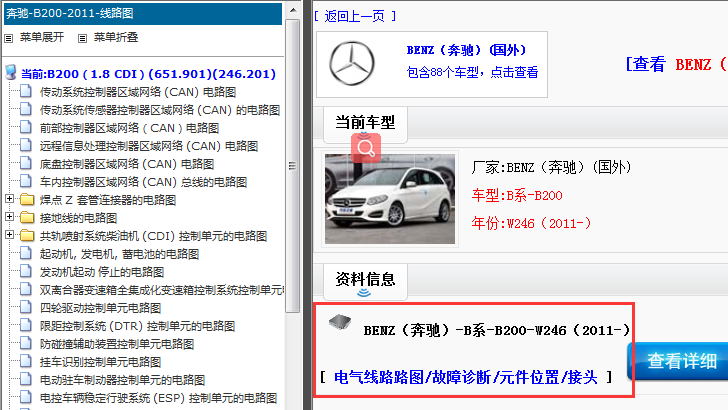Click the gray device icon beside BENZ（奔驰）-B系-B200-W246
728x410 pixels.
pos(340,321)
